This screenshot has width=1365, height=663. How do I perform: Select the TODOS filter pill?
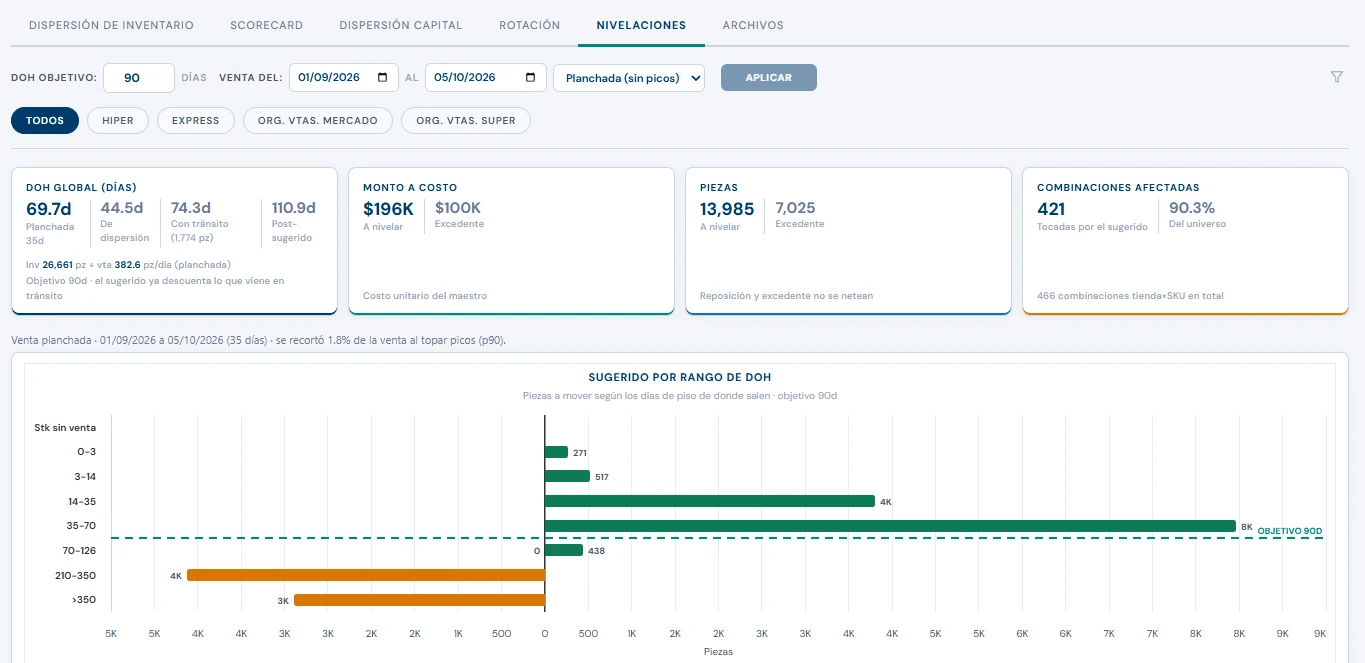click(45, 120)
